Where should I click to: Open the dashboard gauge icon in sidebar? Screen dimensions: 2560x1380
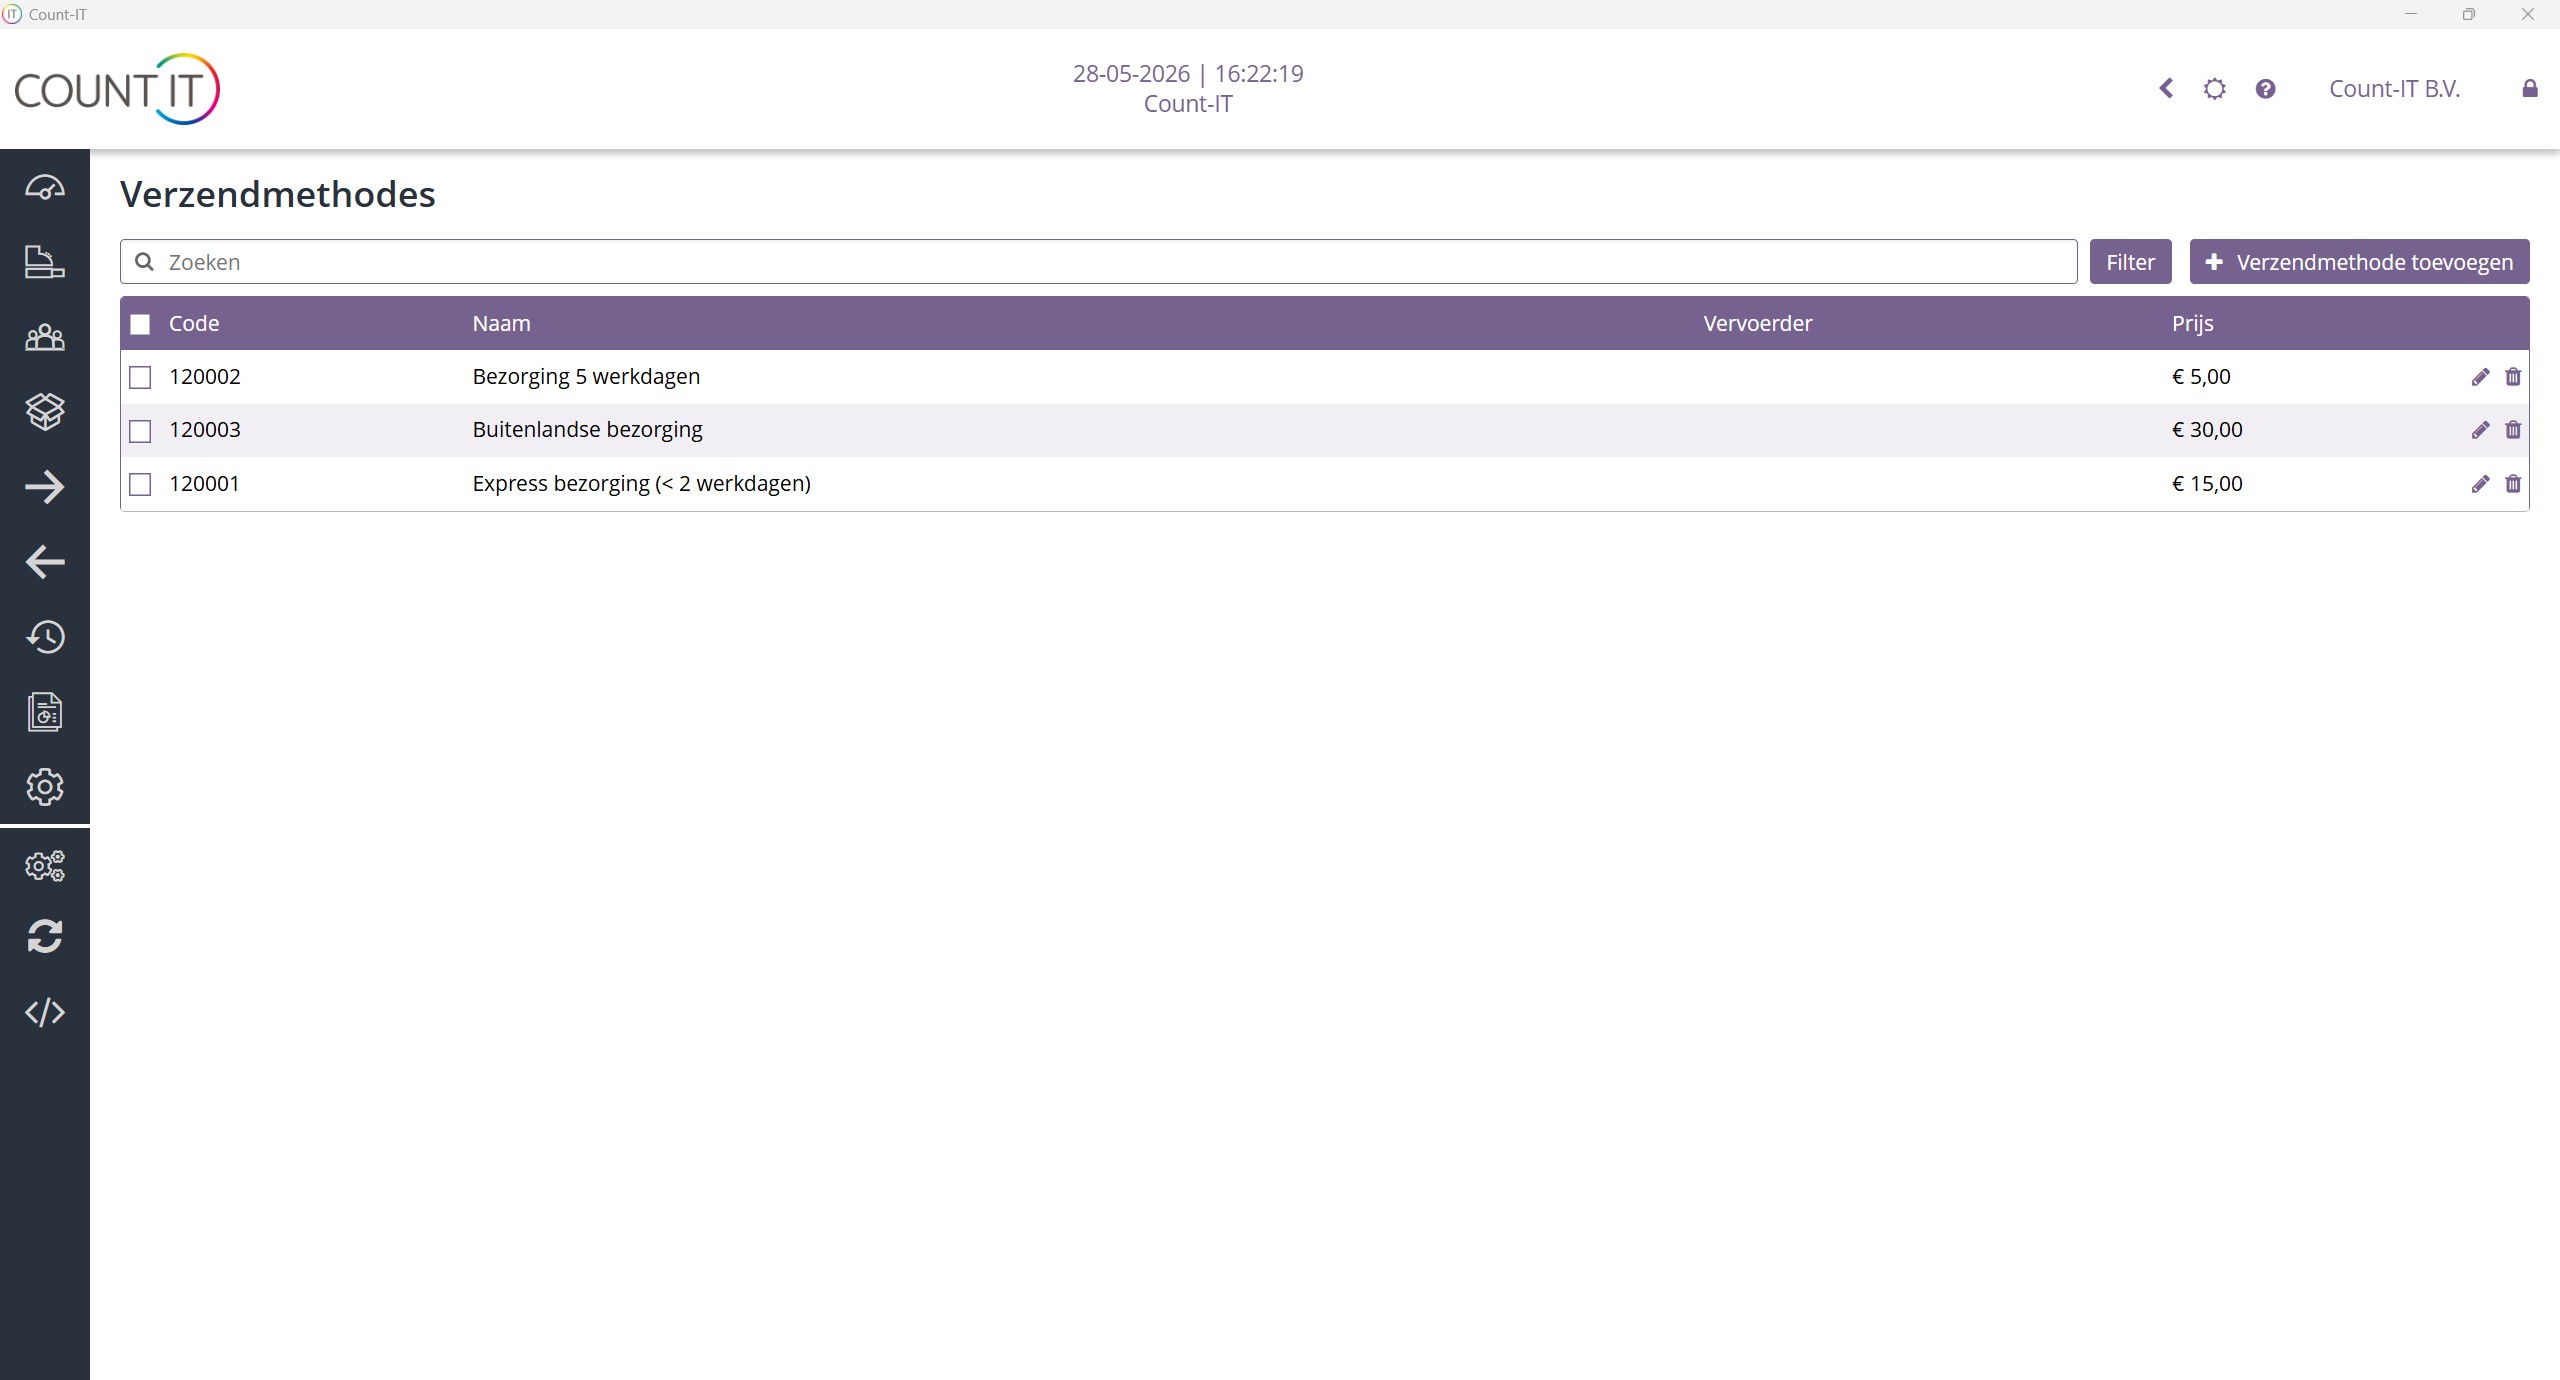click(x=45, y=187)
